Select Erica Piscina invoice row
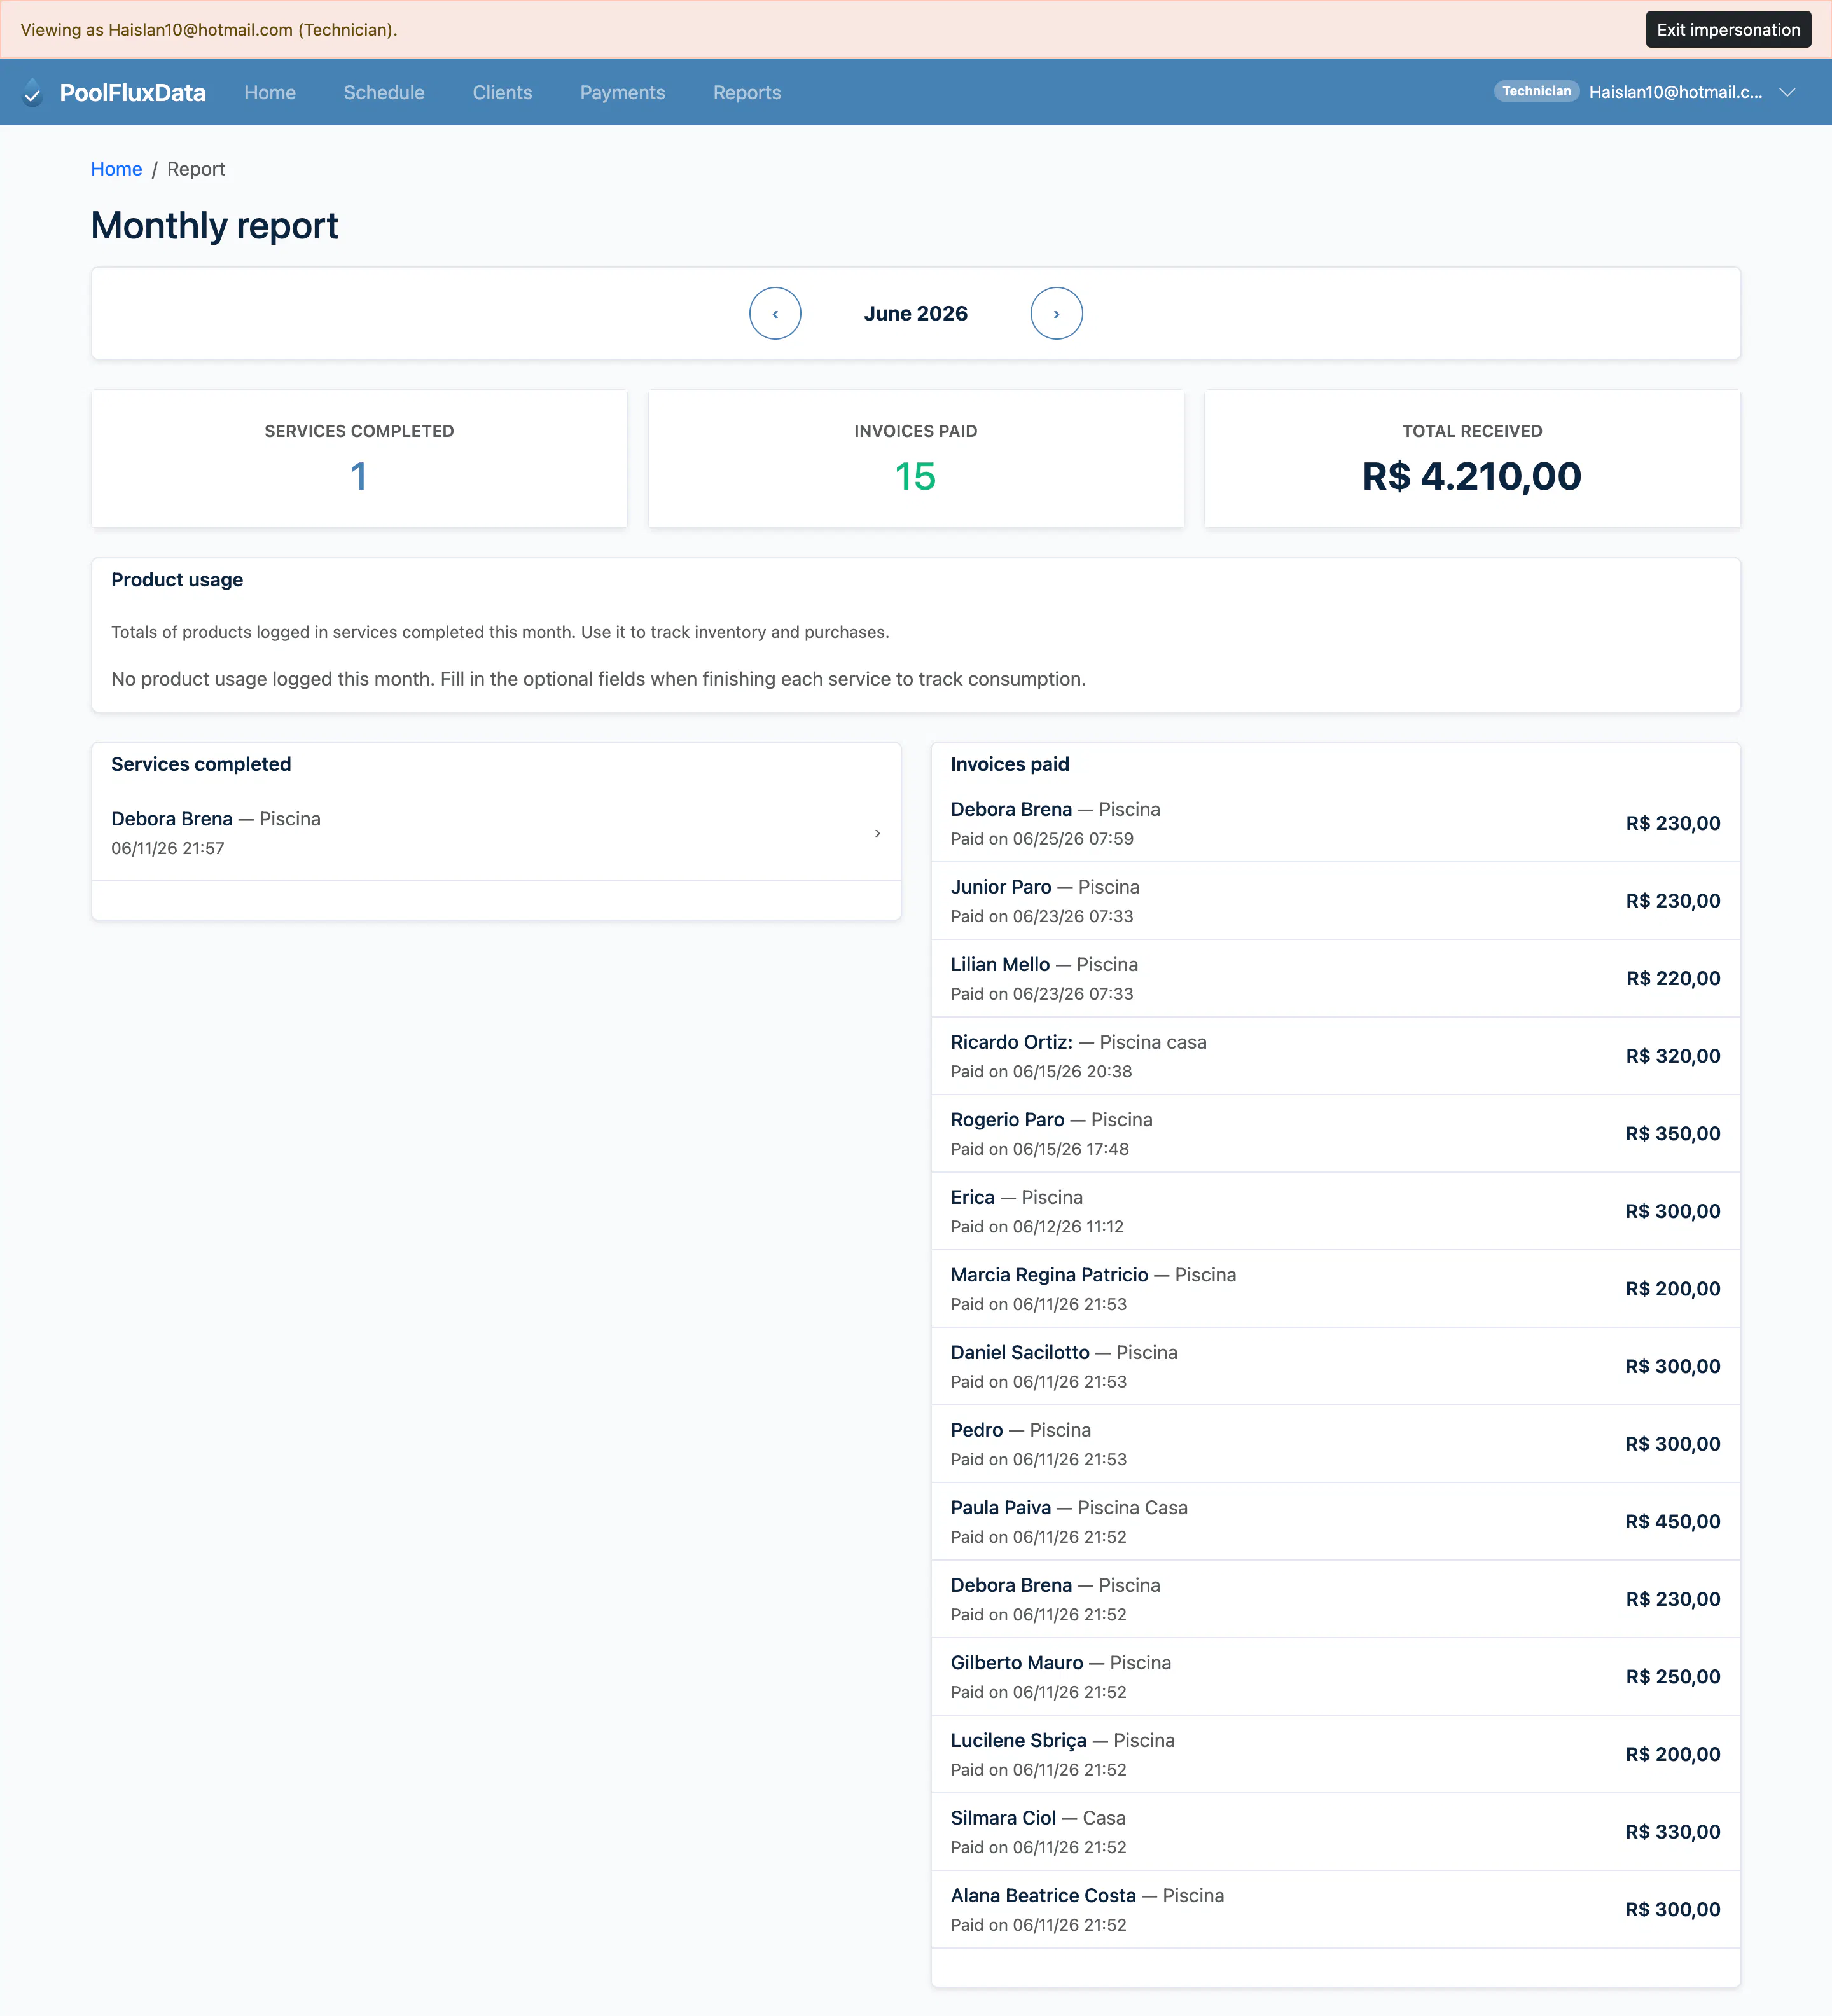Screen dimensions: 1832x2016 [1335, 1211]
